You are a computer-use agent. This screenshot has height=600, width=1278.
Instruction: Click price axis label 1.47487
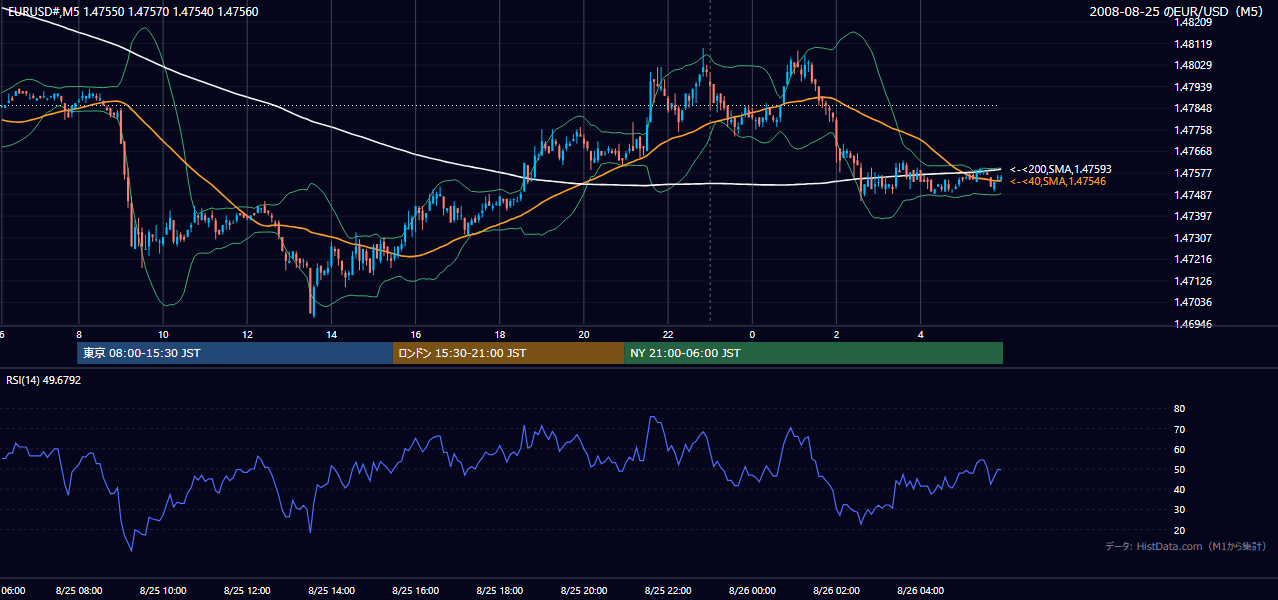point(1194,194)
